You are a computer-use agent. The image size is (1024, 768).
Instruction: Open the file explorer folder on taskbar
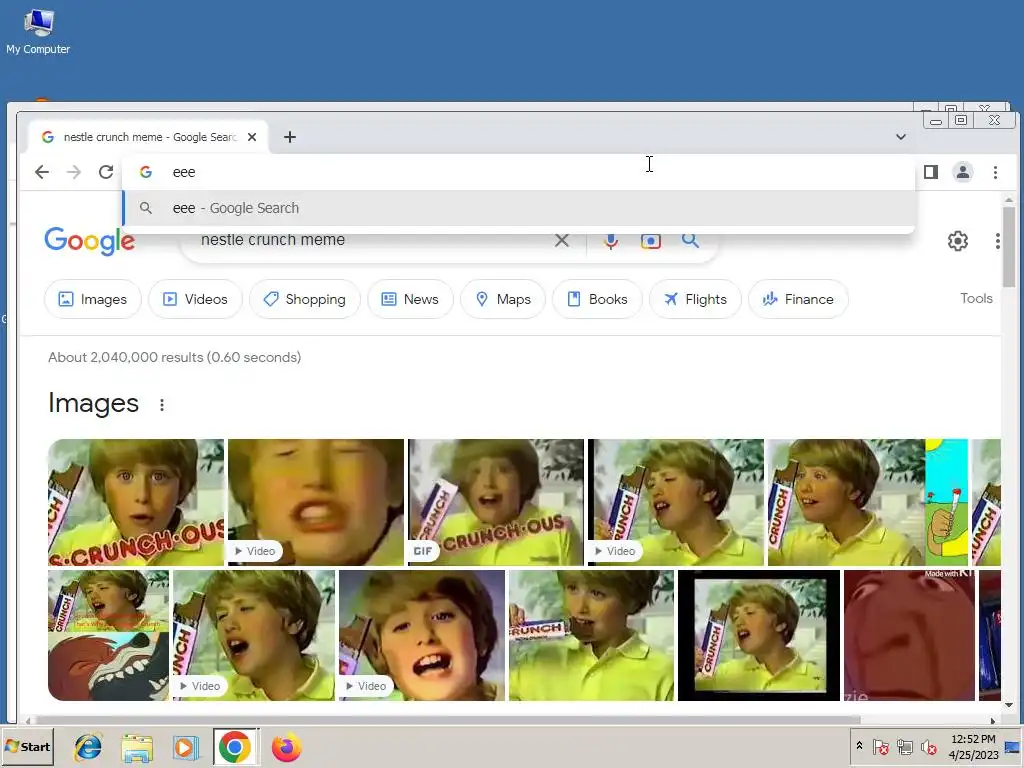[138, 748]
